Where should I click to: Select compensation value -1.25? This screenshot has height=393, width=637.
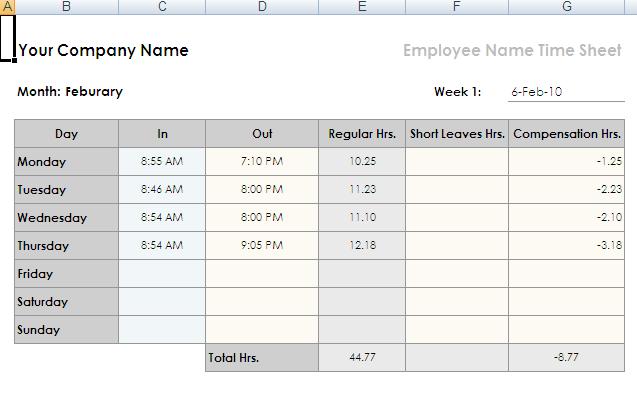click(567, 162)
